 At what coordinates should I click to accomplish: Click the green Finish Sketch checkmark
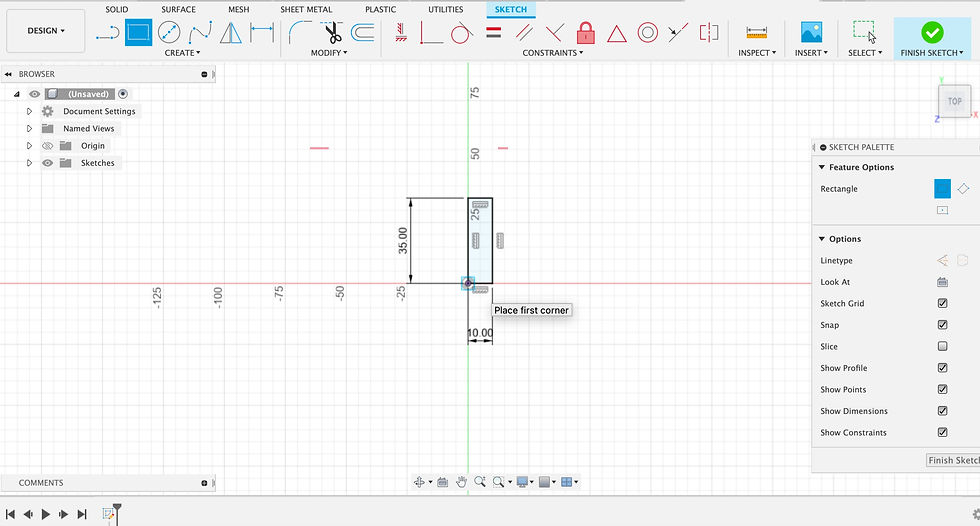(932, 32)
